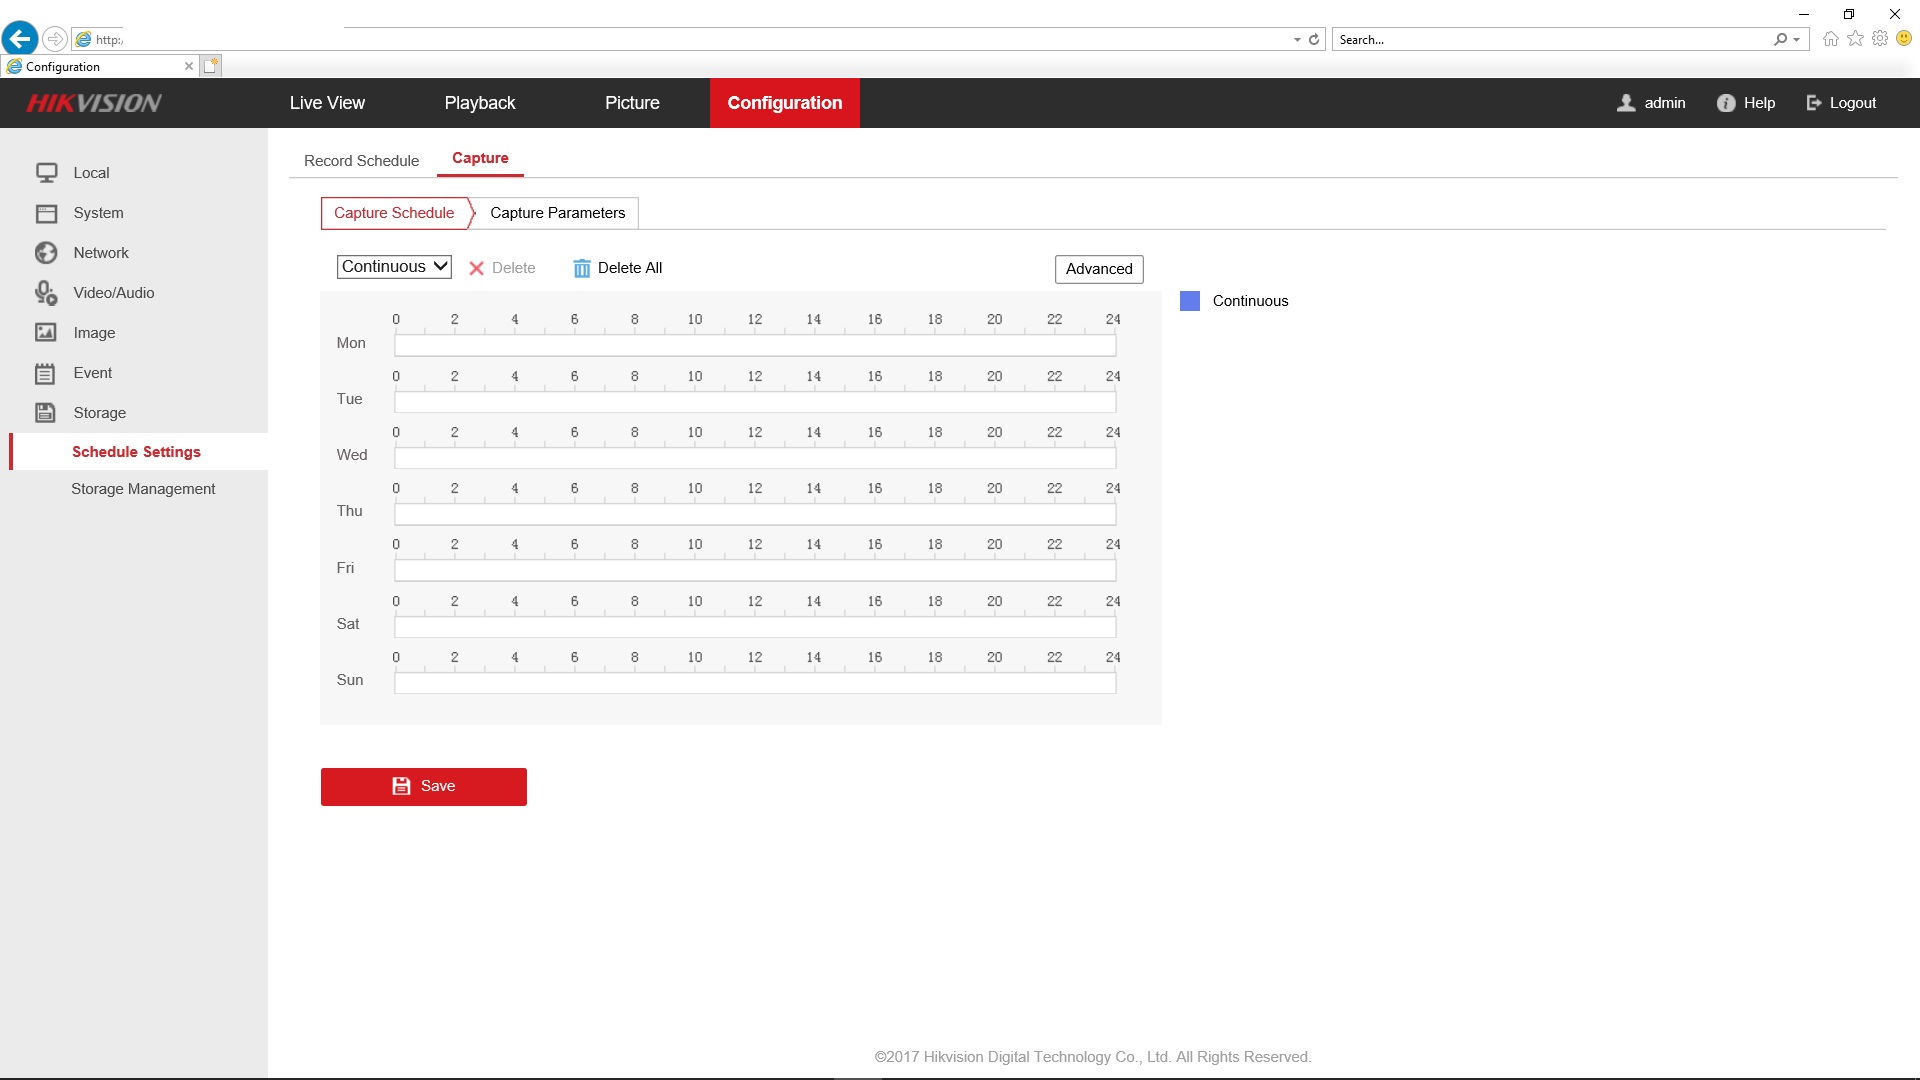Click the System icon in sidebar
The width and height of the screenshot is (1920, 1080).
(x=46, y=213)
